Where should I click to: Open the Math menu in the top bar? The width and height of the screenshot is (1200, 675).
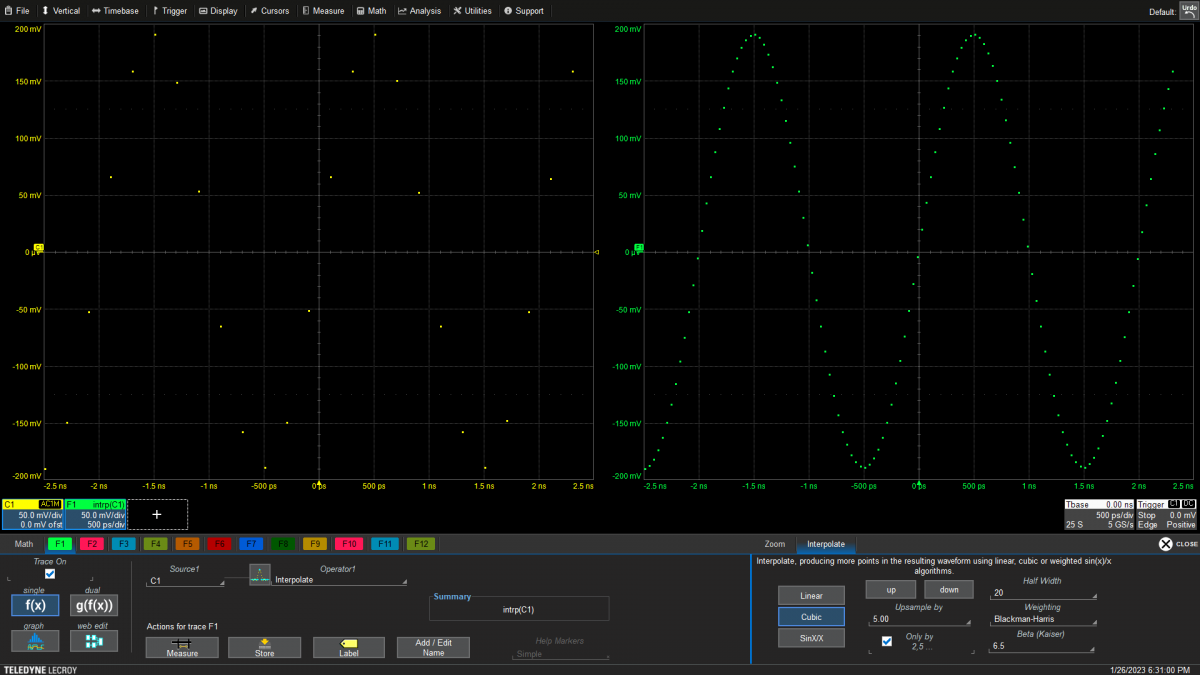371,11
